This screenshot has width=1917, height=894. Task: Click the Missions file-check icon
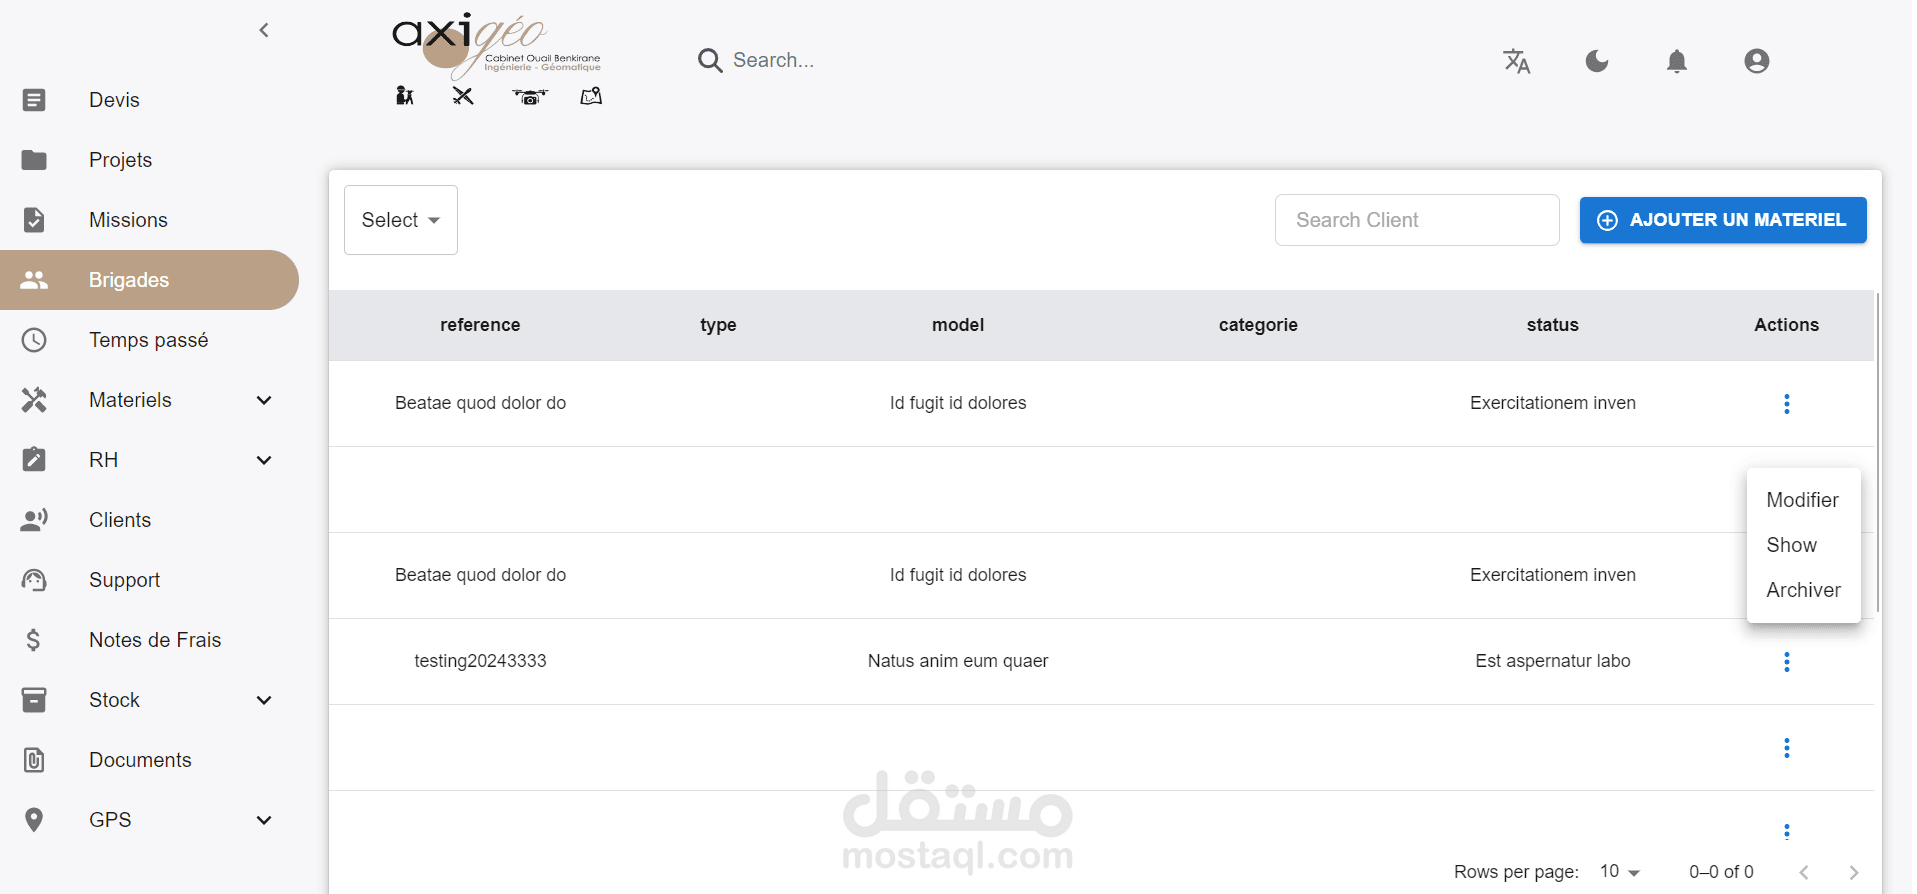click(x=34, y=220)
